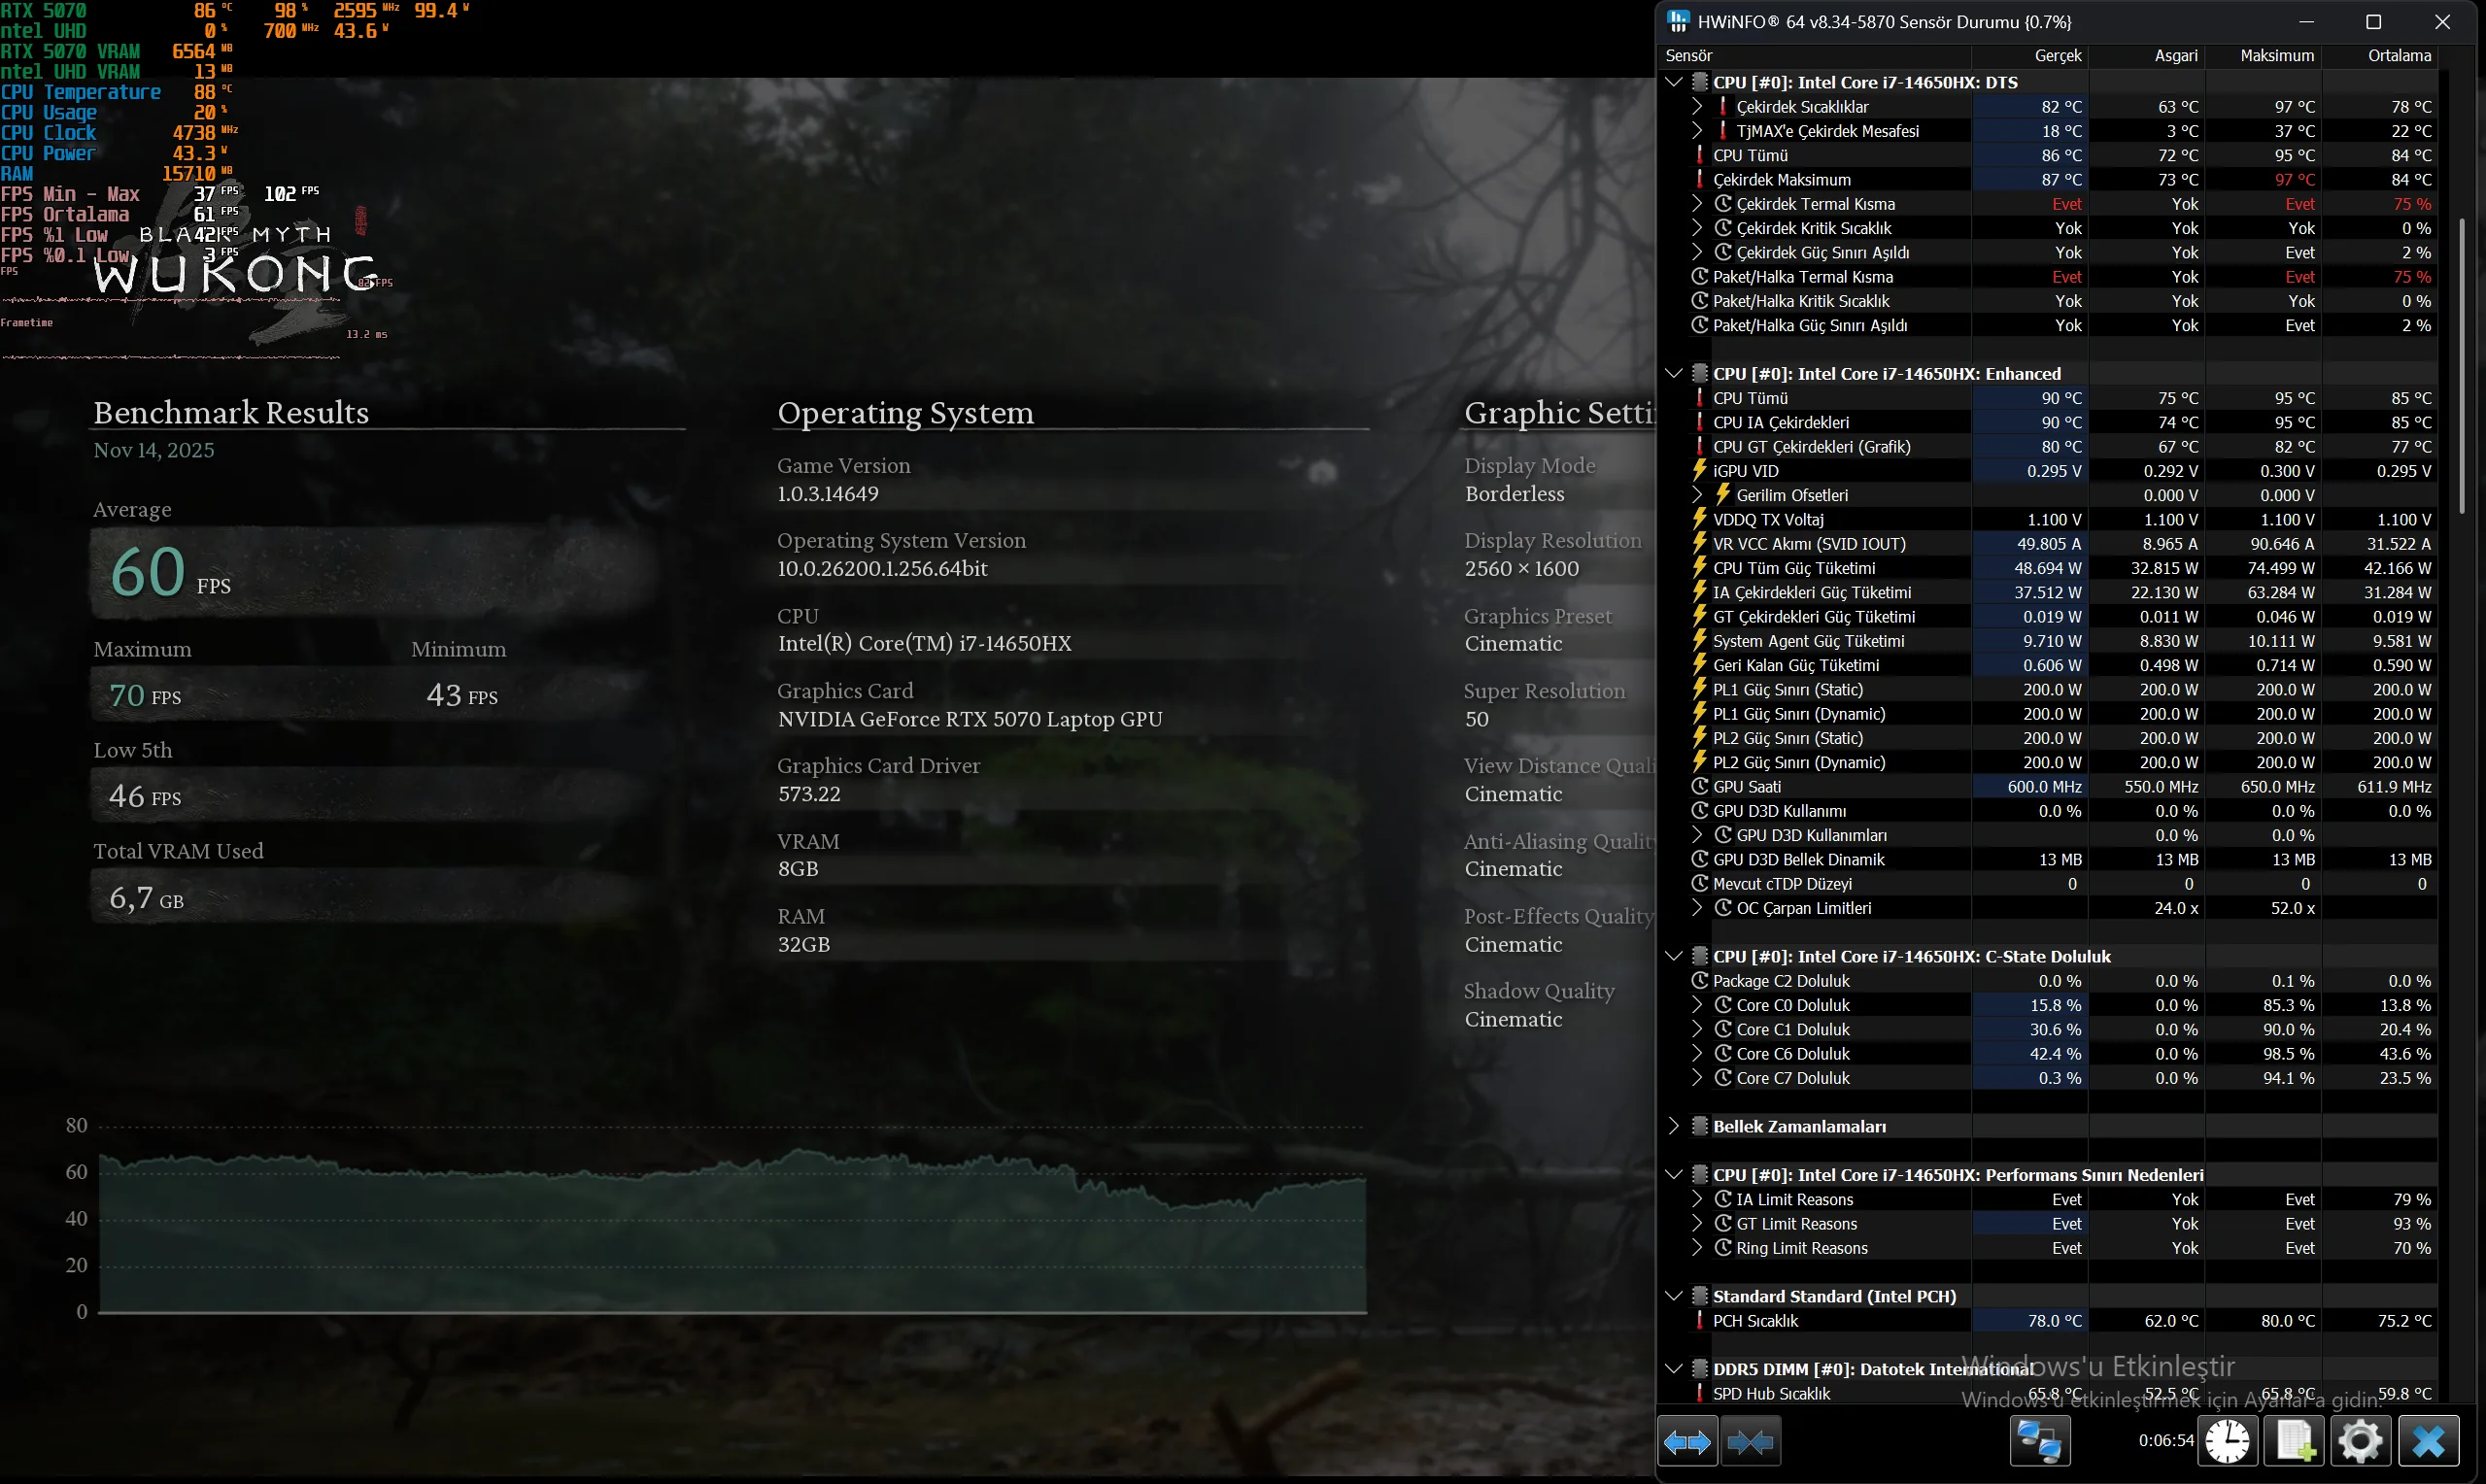The image size is (2486, 1484).
Task: Click the Asgari column header
Action: tap(2146, 56)
